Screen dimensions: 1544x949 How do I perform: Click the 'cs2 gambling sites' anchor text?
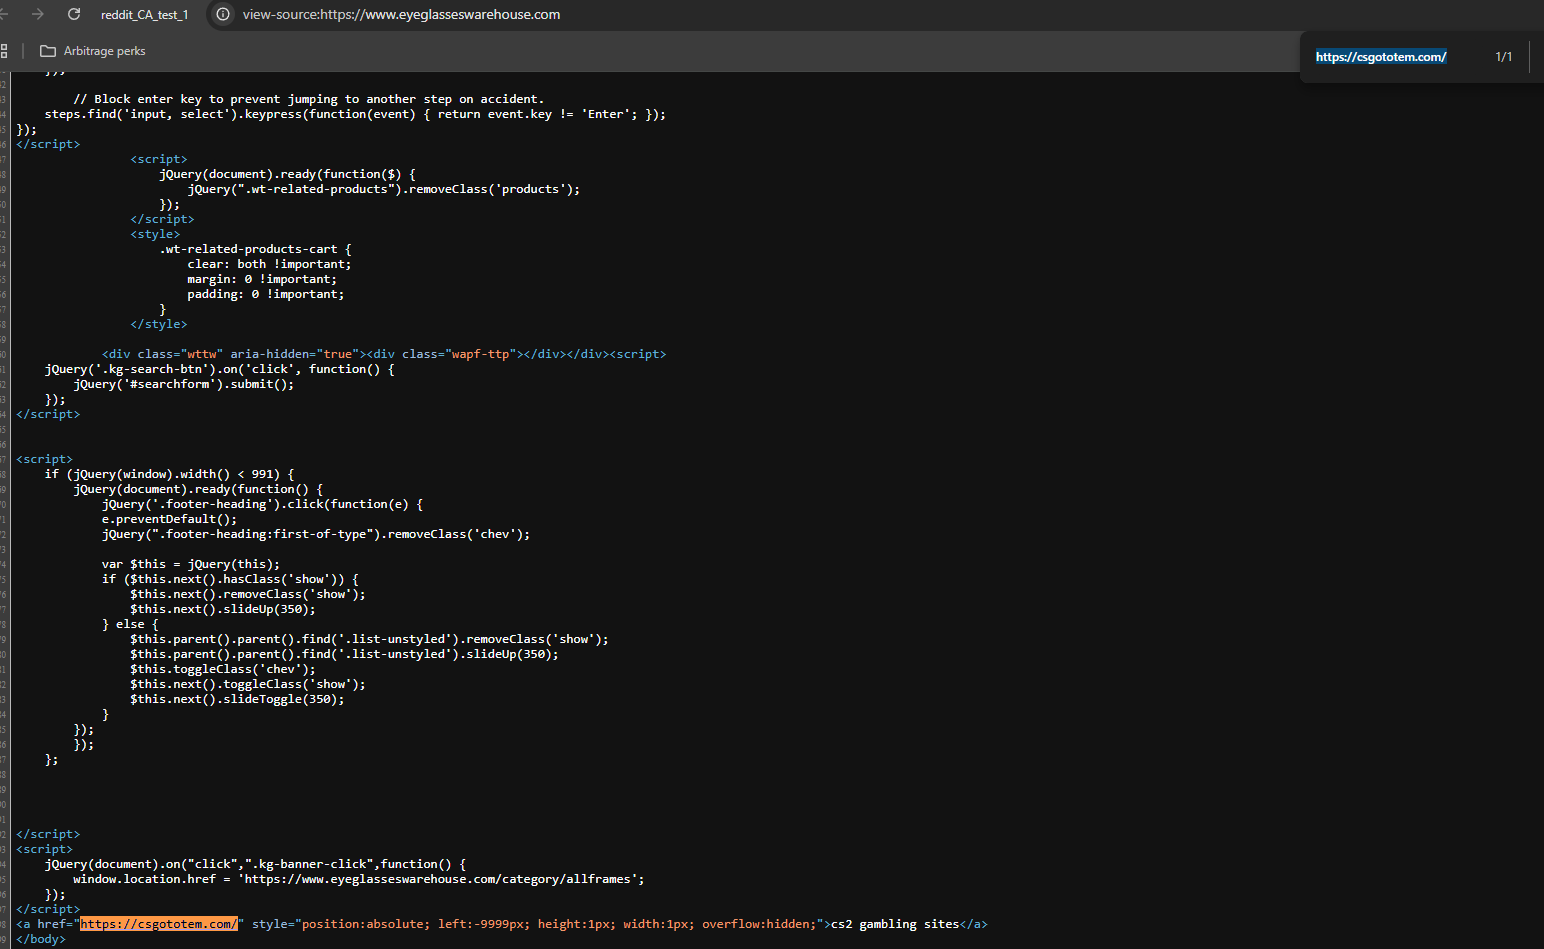click(894, 924)
